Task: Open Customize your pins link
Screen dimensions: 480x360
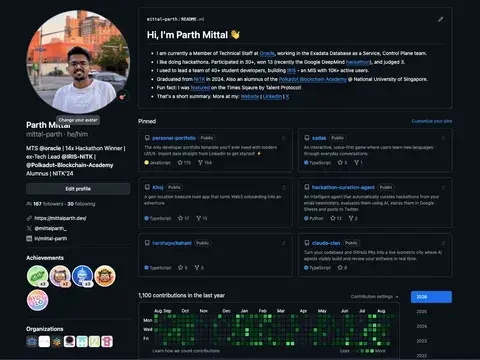Action: click(x=432, y=121)
